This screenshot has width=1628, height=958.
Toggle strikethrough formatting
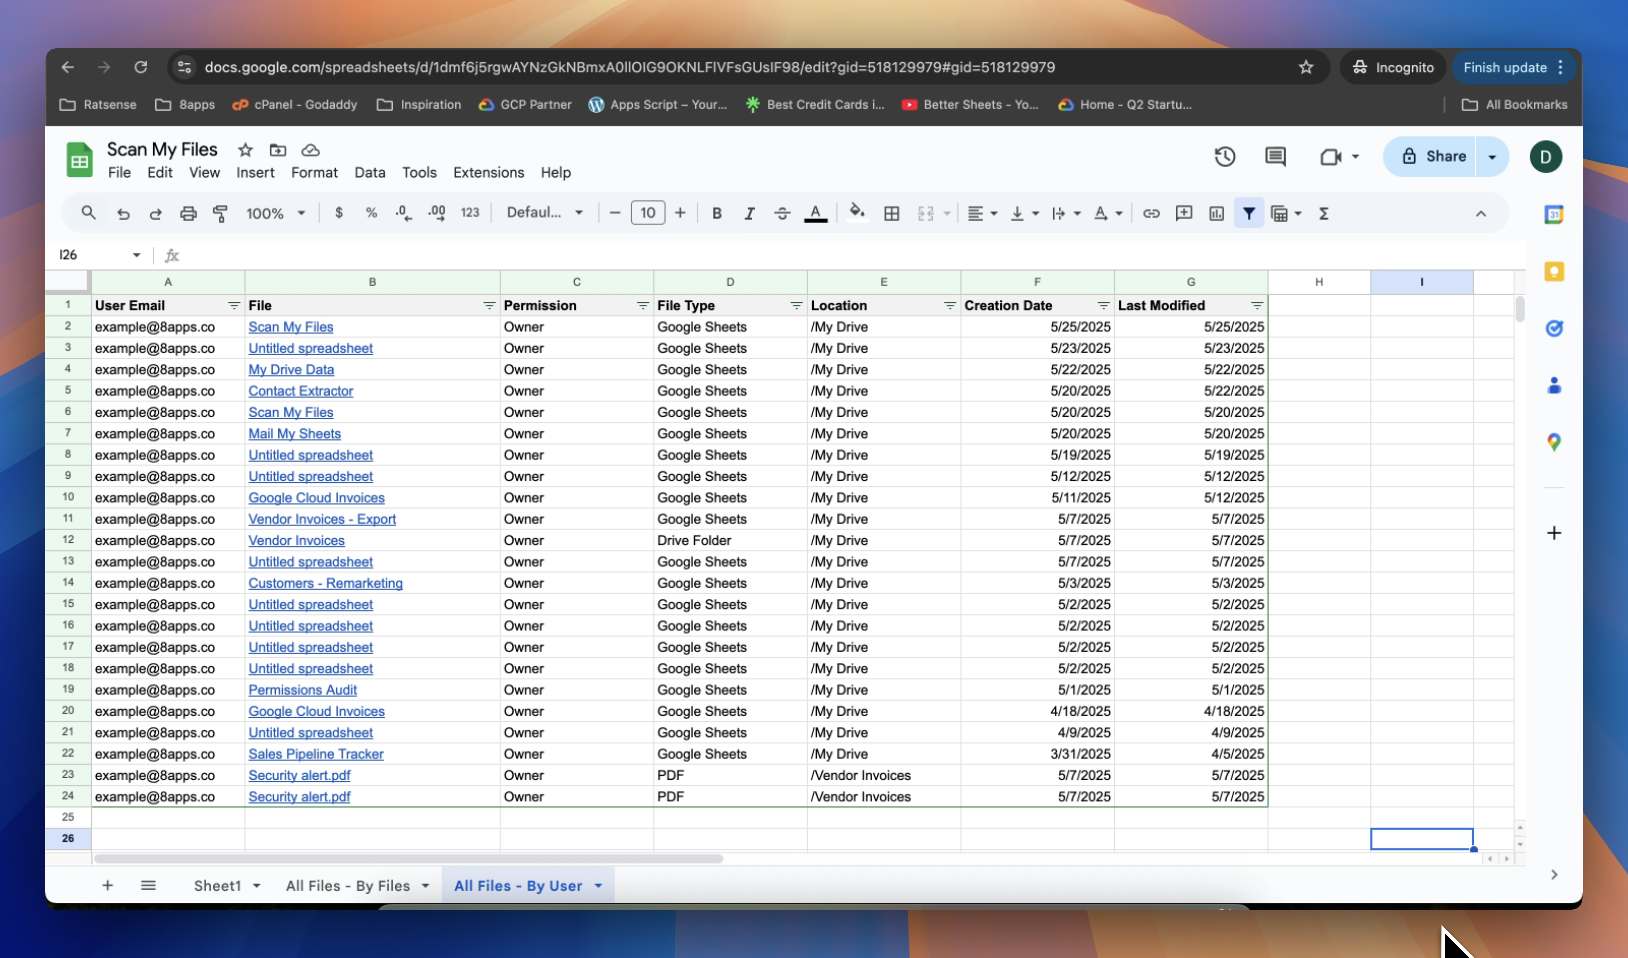(x=782, y=213)
